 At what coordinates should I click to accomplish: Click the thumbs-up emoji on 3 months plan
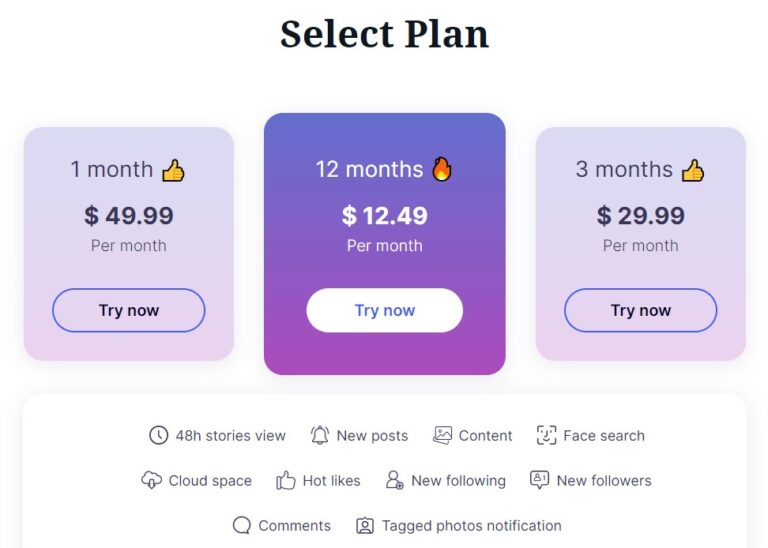pos(693,170)
